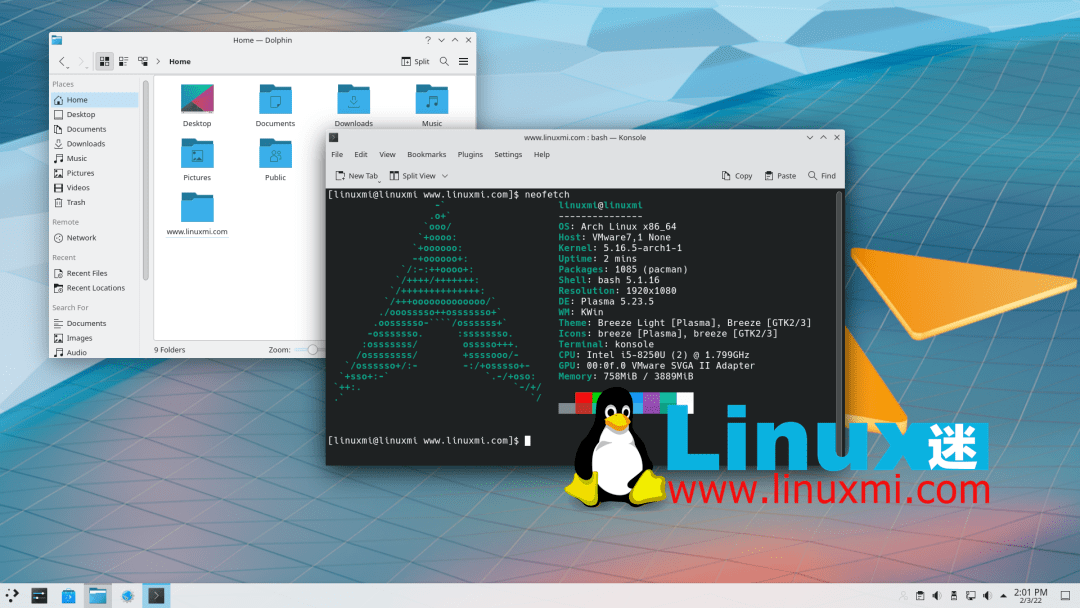Open the search in Dolphin
Screen dimensions: 1080x608
pyautogui.click(x=445, y=61)
